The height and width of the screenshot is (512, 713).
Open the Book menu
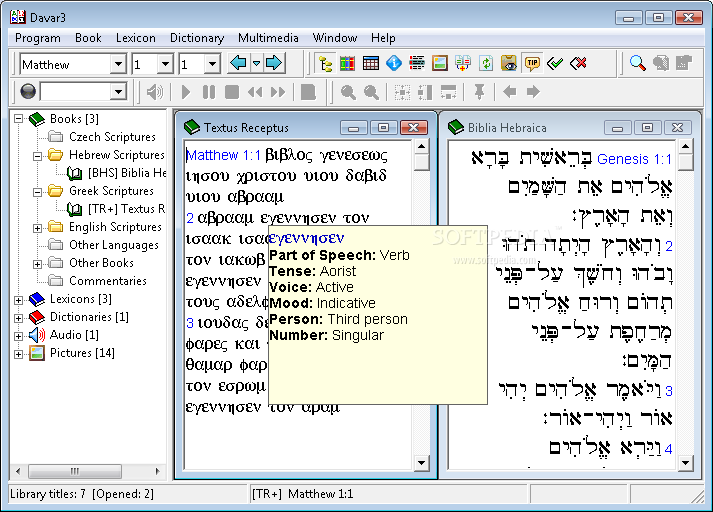pos(88,38)
